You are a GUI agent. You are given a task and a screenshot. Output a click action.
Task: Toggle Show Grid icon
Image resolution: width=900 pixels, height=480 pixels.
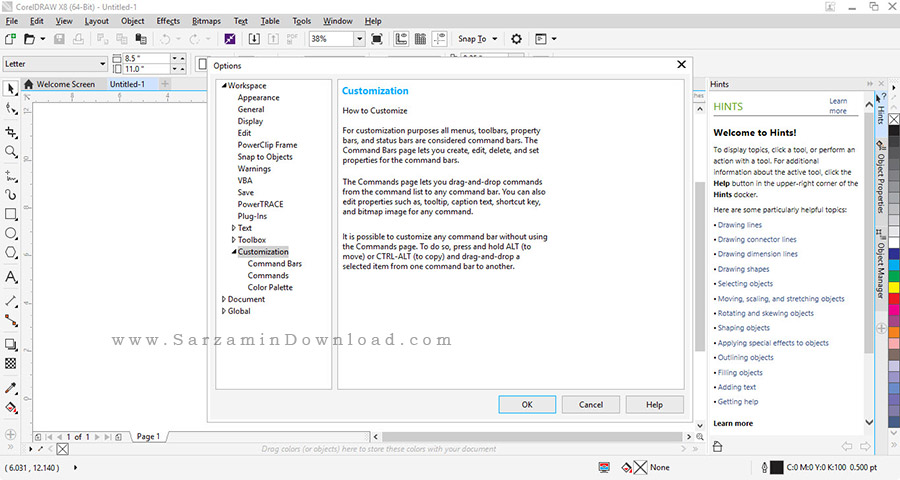pyautogui.click(x=420, y=39)
